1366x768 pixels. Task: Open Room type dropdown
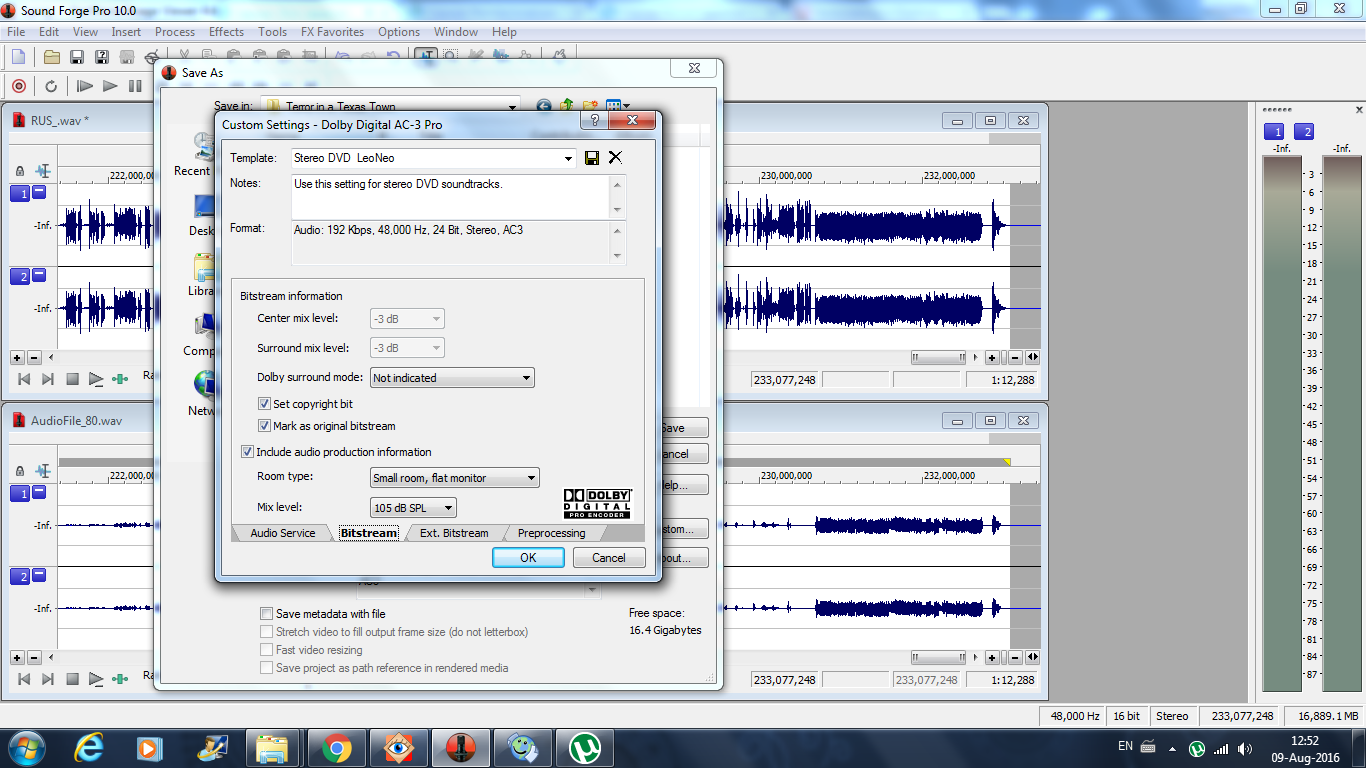pos(532,478)
